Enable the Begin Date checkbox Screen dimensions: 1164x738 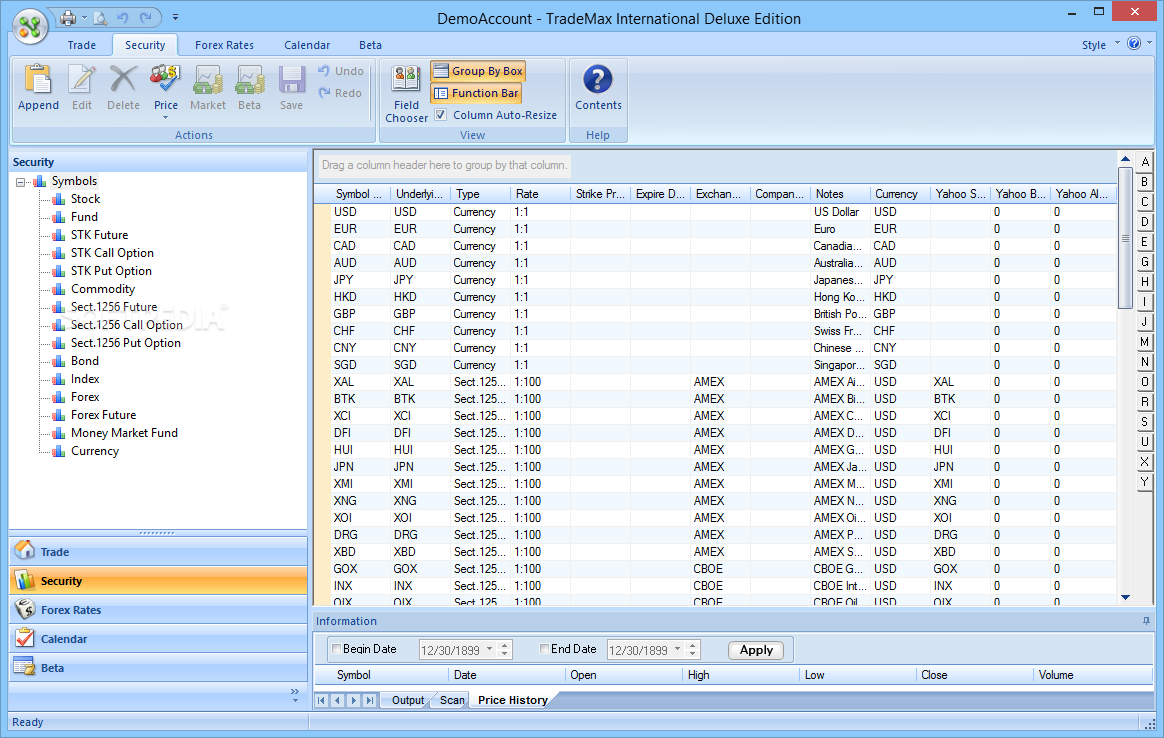[x=337, y=649]
